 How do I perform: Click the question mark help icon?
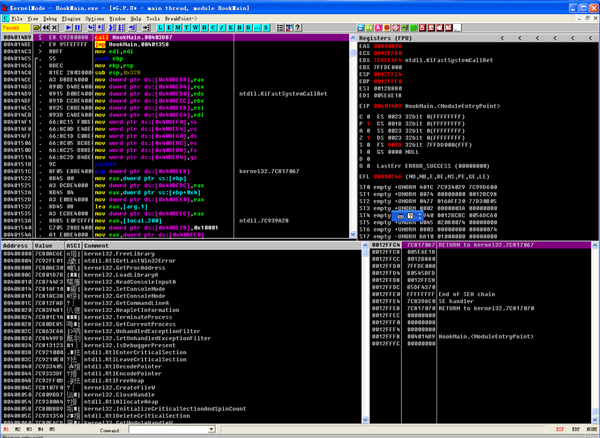pos(298,28)
